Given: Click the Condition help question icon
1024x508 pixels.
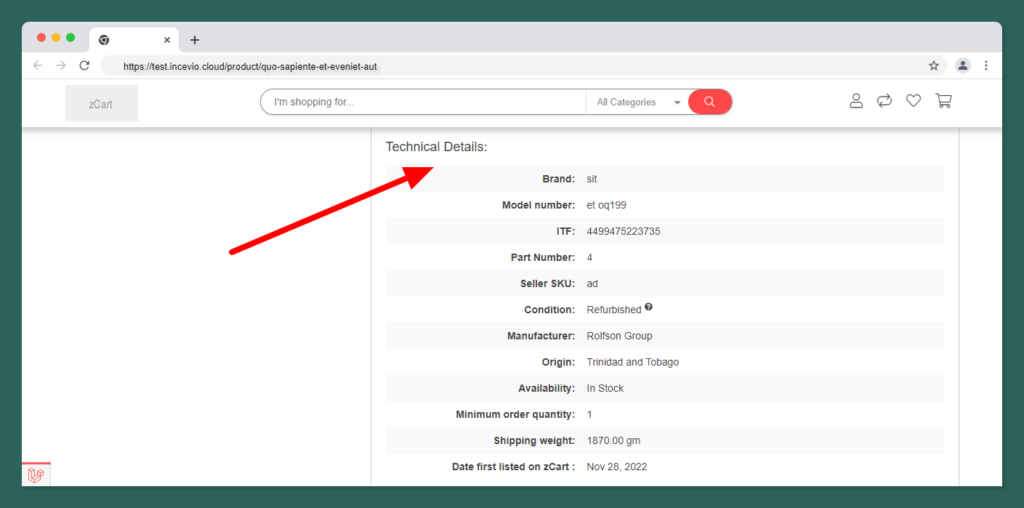Looking at the screenshot, I should pyautogui.click(x=649, y=307).
